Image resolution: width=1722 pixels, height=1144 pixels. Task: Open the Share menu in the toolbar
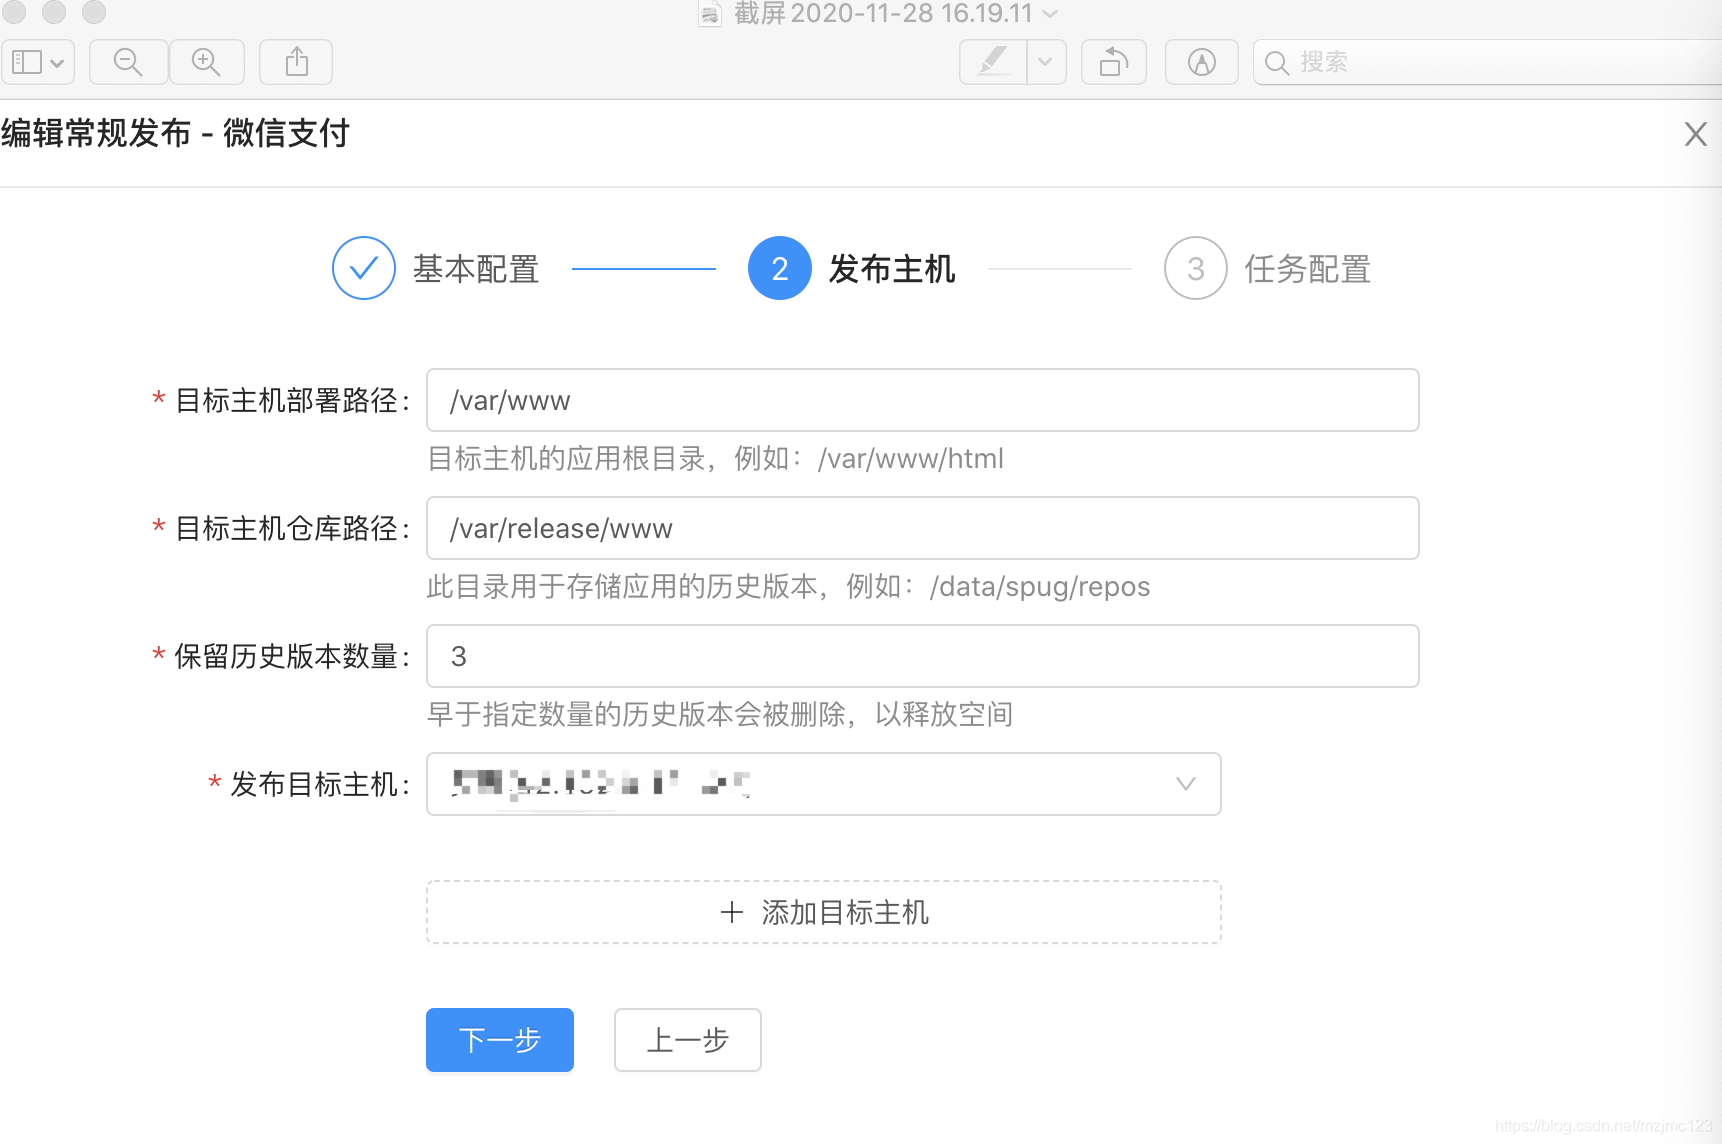tap(296, 62)
